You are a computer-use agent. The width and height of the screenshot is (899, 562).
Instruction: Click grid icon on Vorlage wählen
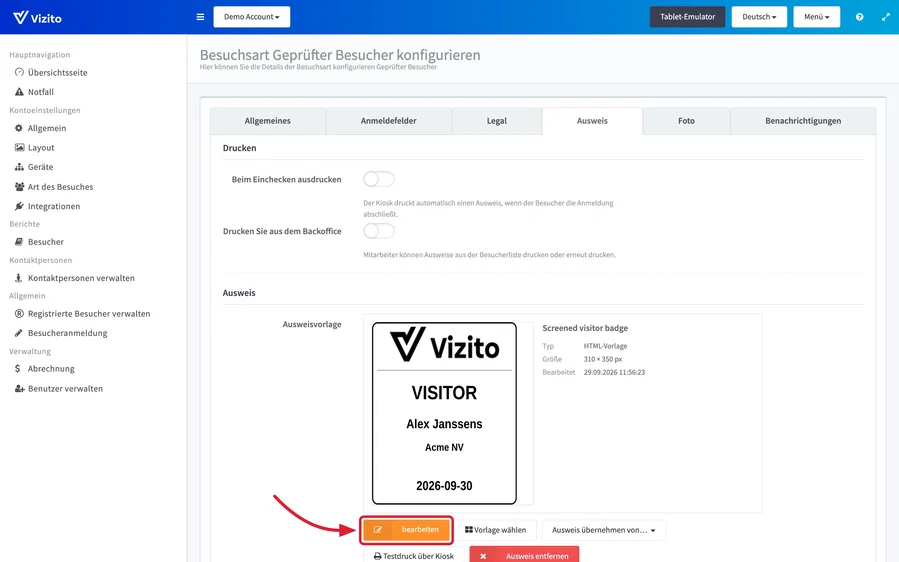pyautogui.click(x=468, y=530)
